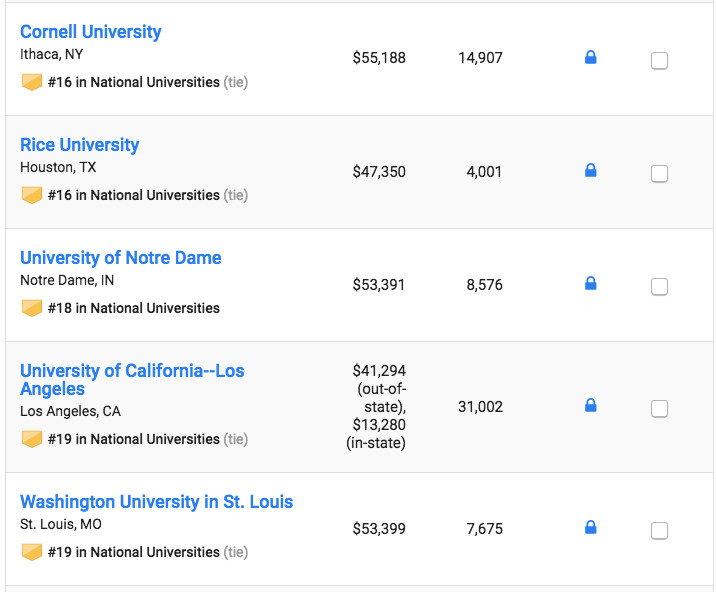Click the lock icon in Cornell University row
This screenshot has height=592, width=716.
(x=590, y=58)
